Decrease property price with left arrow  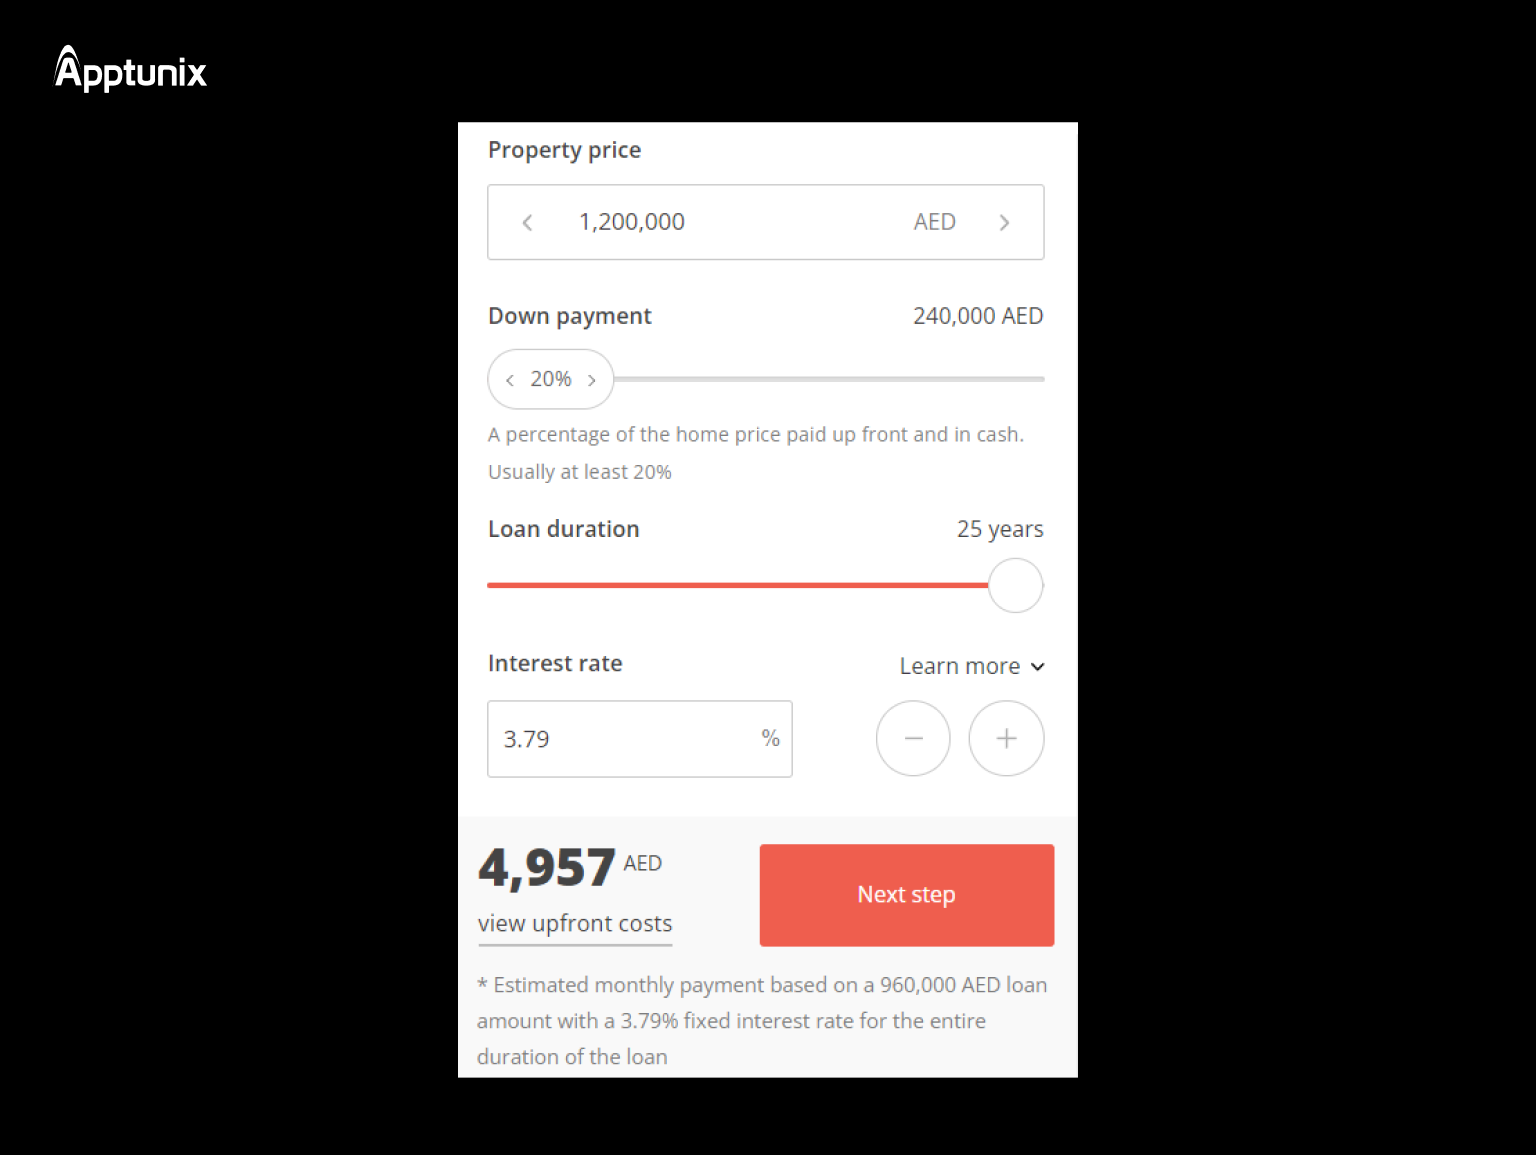point(527,222)
